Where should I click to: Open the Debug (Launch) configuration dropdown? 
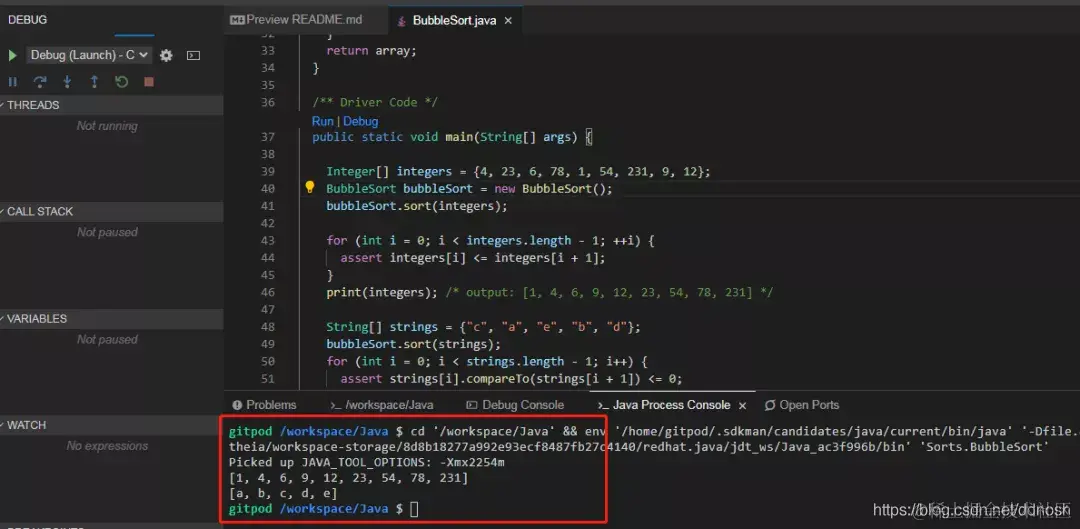(x=89, y=55)
